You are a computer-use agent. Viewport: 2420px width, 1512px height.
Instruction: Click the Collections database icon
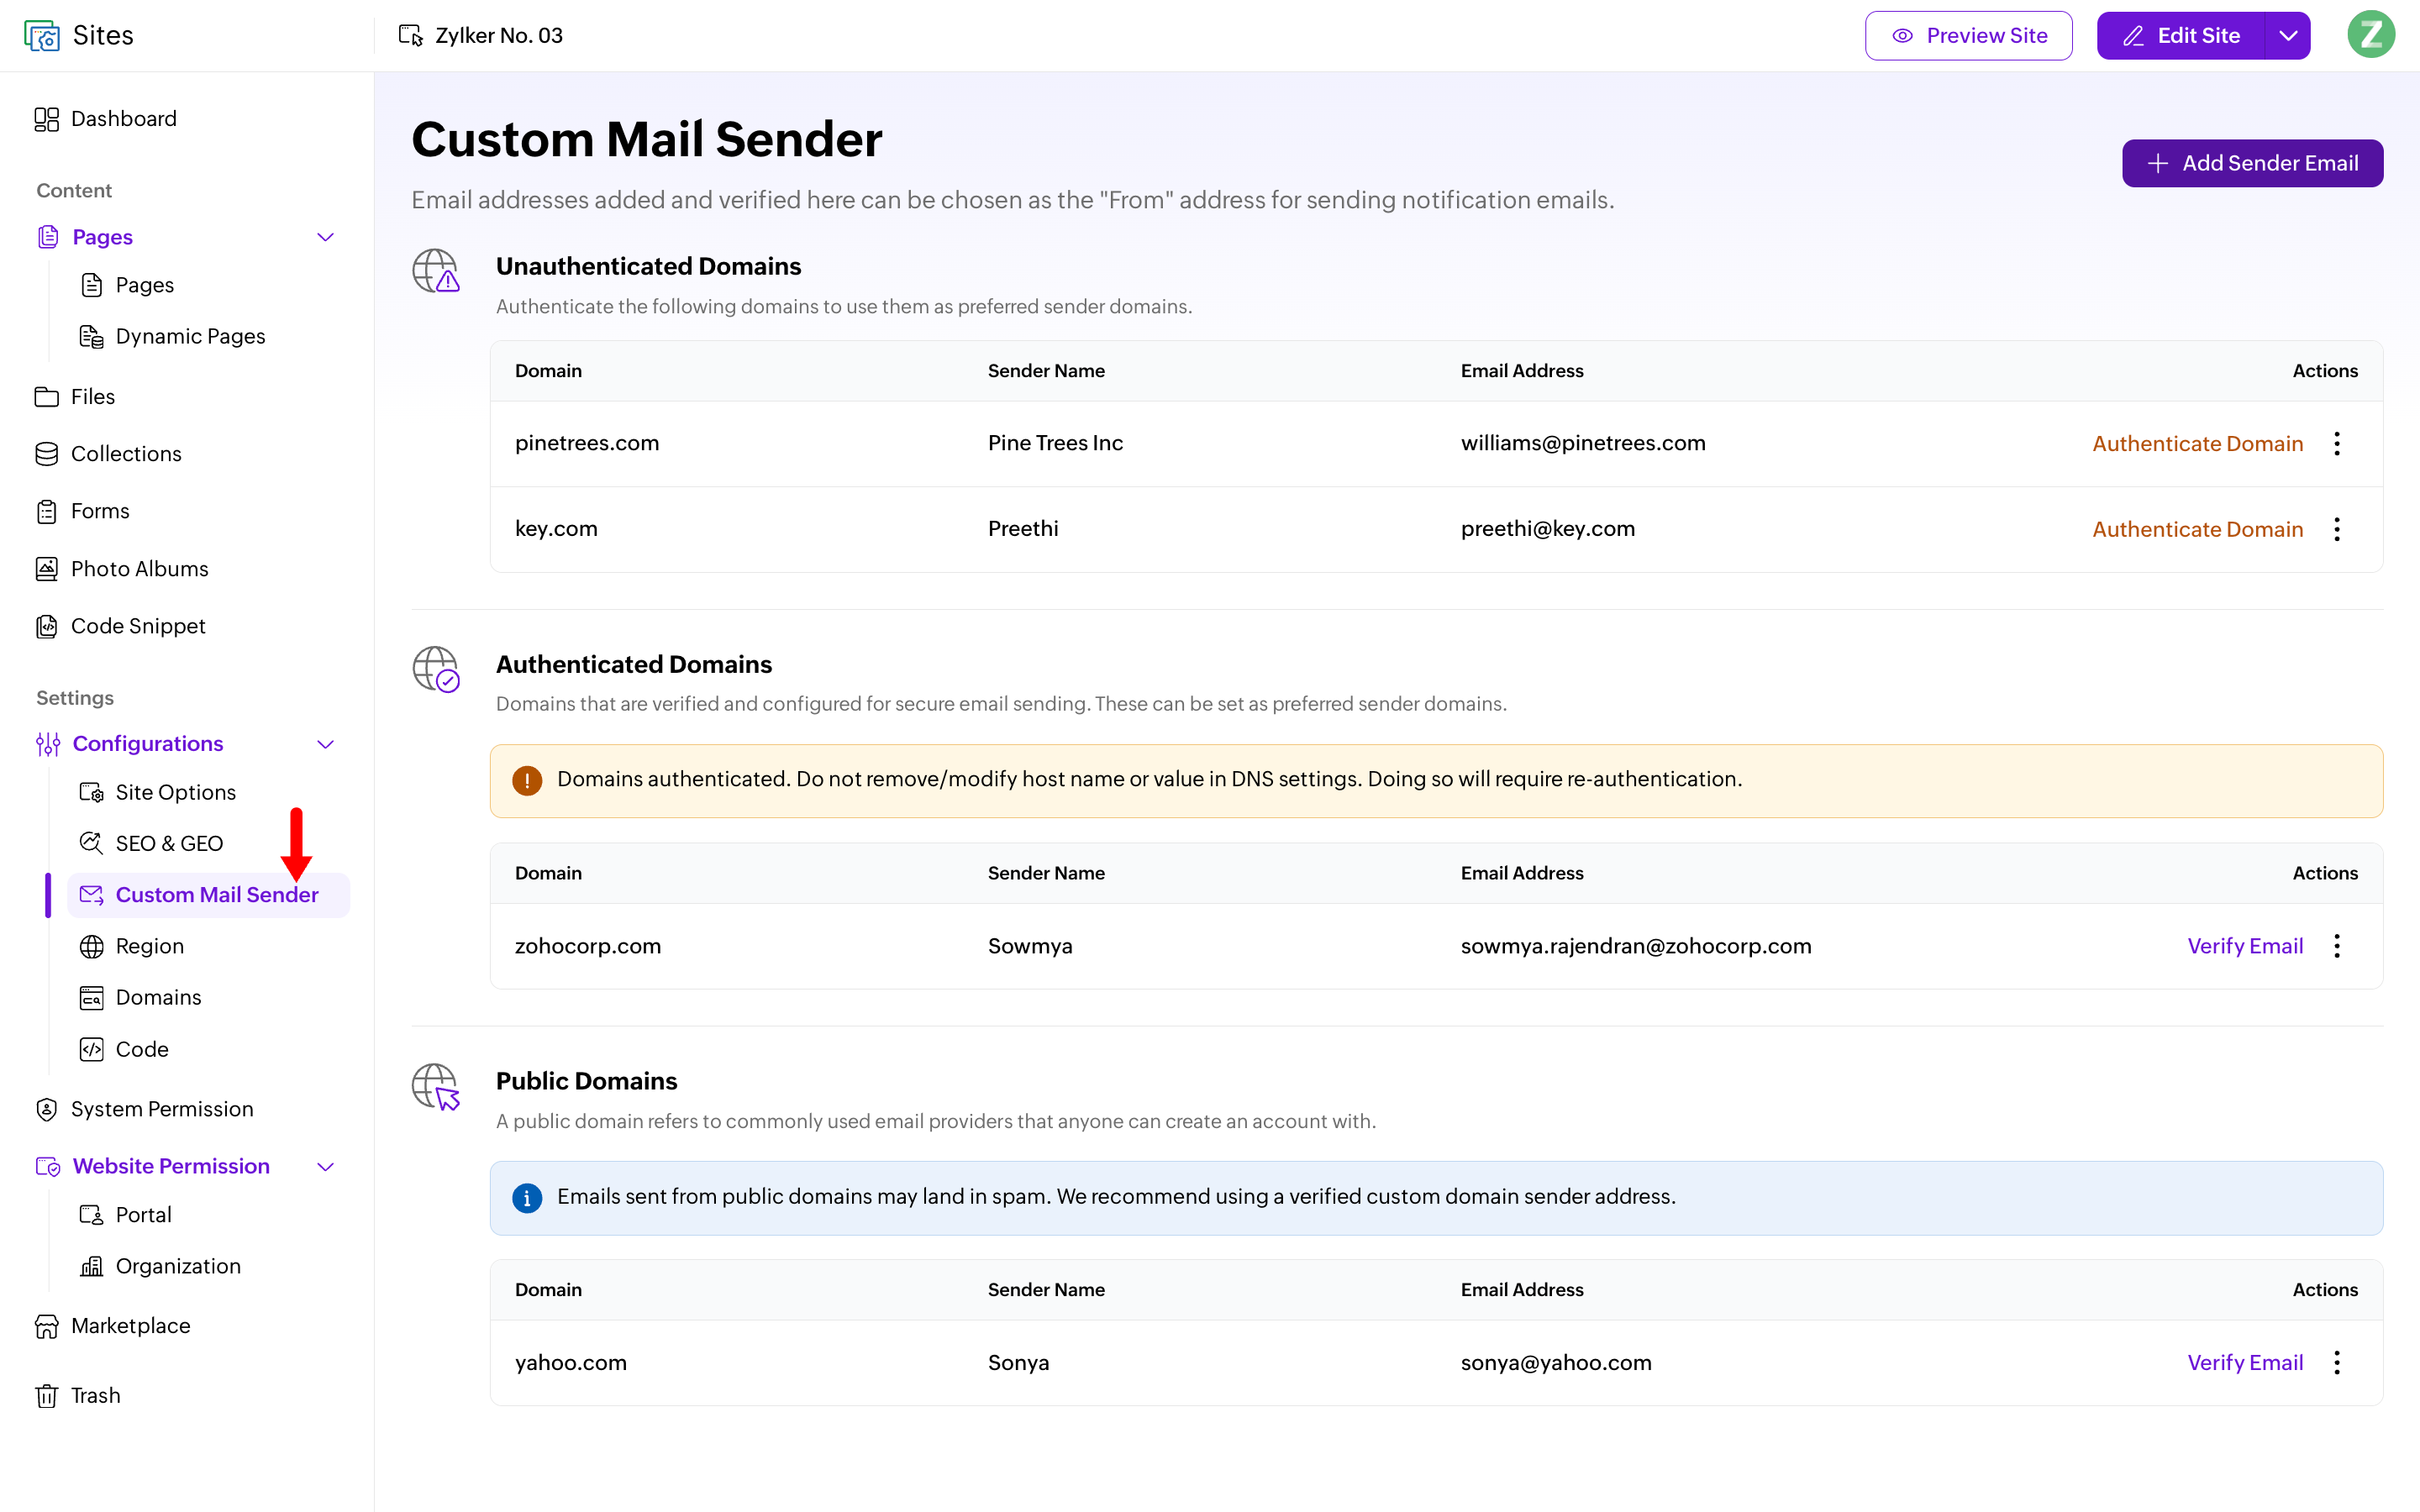[46, 454]
